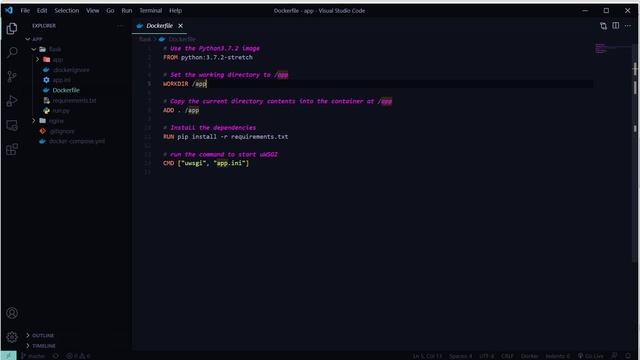Click line and column indicator in status bar

[x=427, y=356]
